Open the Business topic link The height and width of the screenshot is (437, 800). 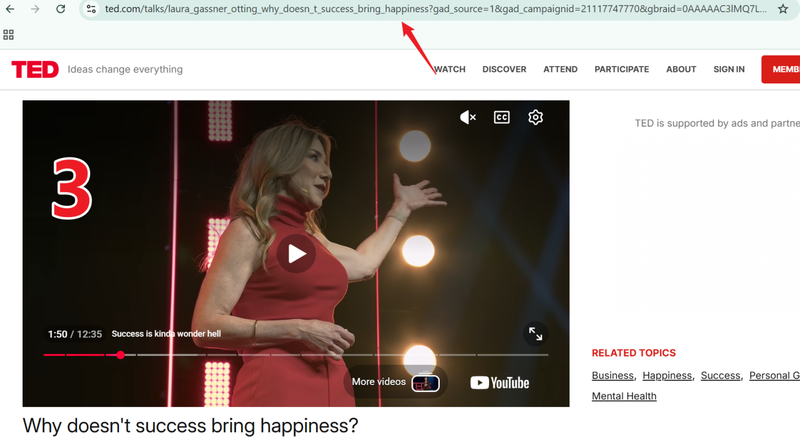click(x=612, y=376)
